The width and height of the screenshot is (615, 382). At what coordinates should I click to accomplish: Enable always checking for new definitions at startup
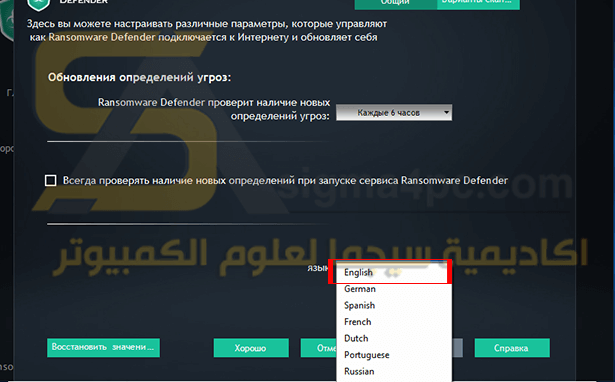51,180
